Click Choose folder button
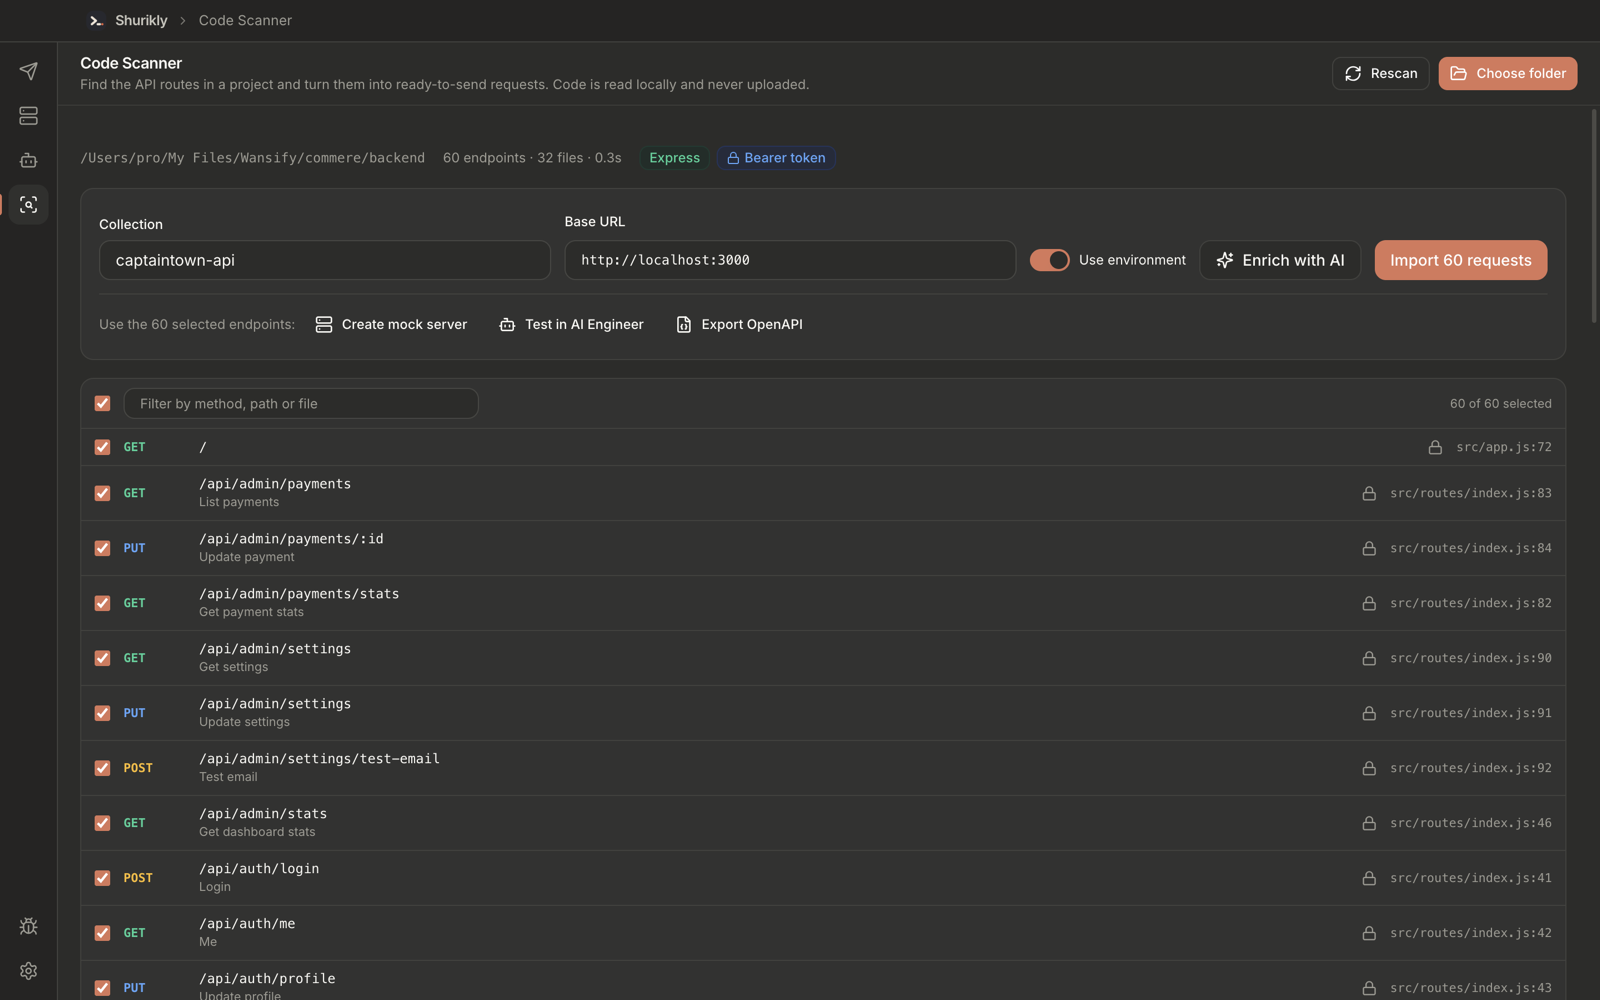Screen dimensions: 1600x1000 (x=1507, y=73)
